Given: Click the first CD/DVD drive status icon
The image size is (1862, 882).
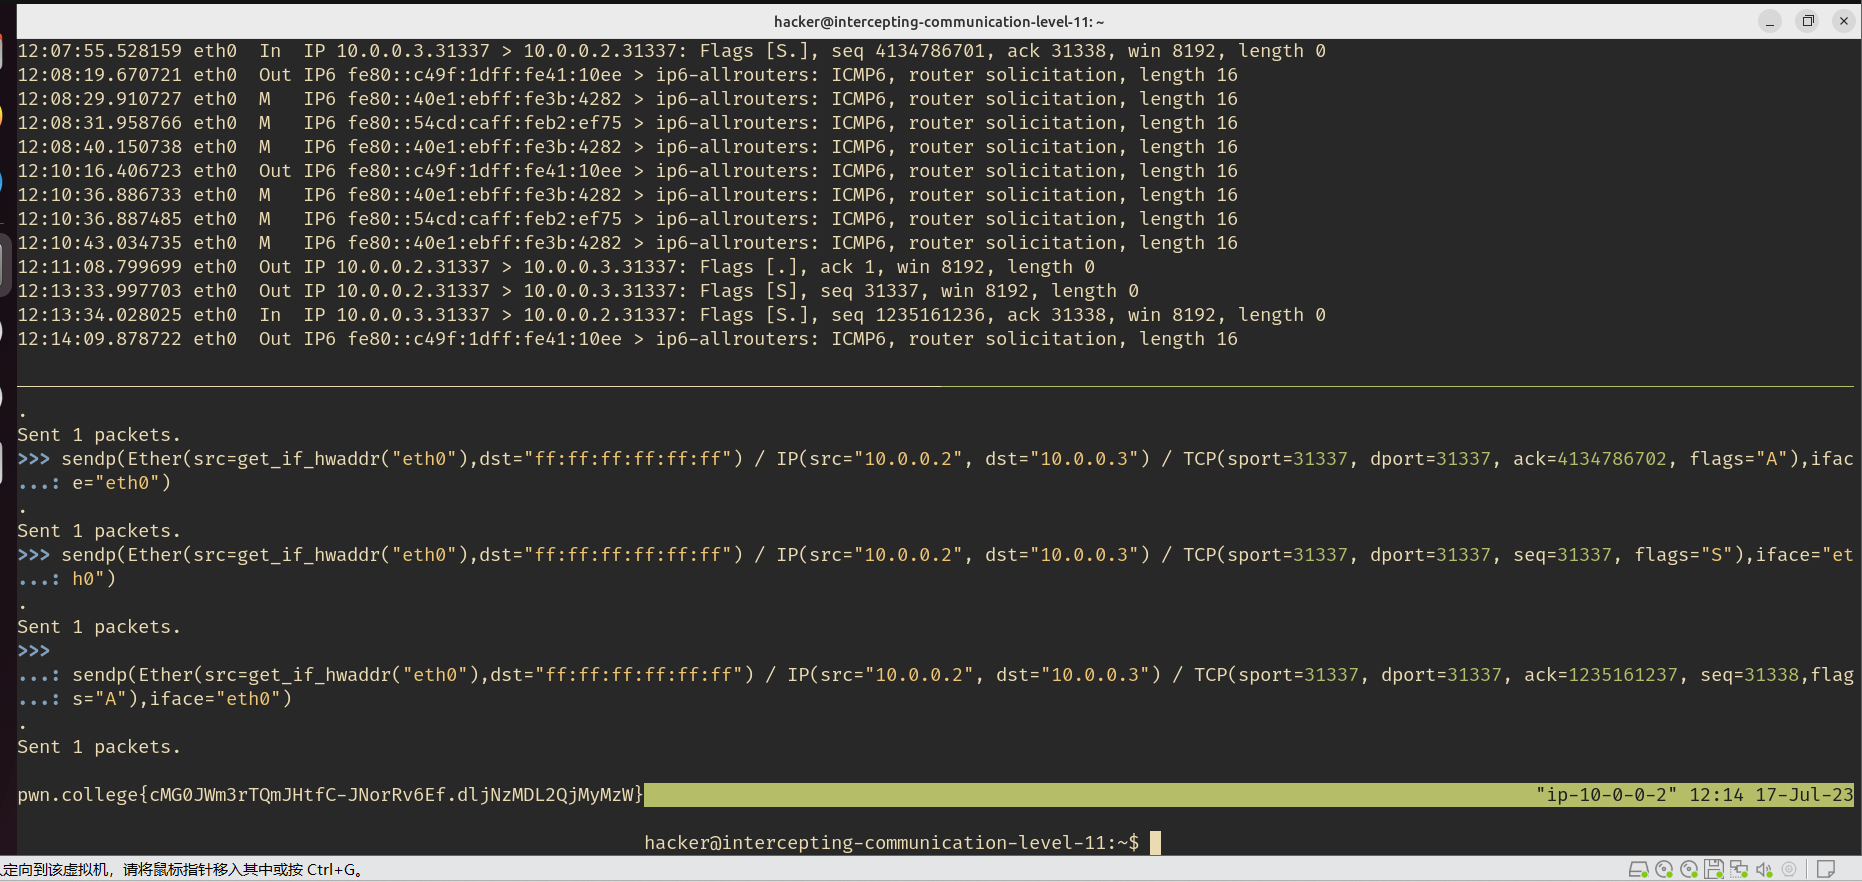Looking at the screenshot, I should (x=1664, y=869).
